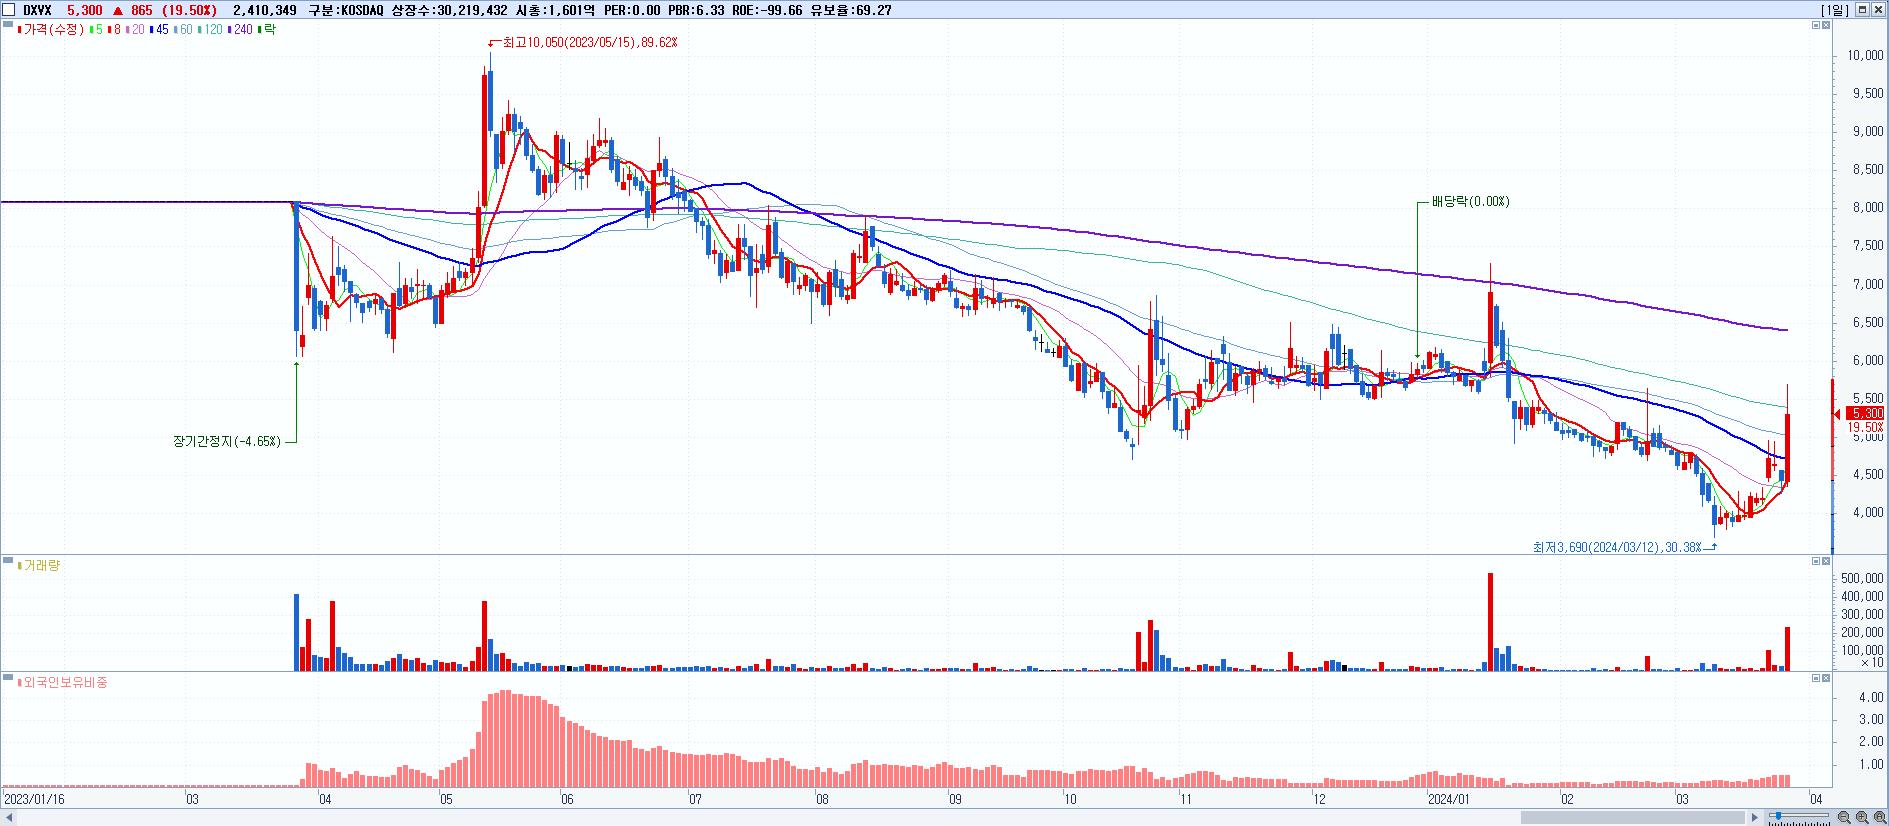Click the volume figure 2,410,349
This screenshot has height=826, width=1889.
coord(264,10)
